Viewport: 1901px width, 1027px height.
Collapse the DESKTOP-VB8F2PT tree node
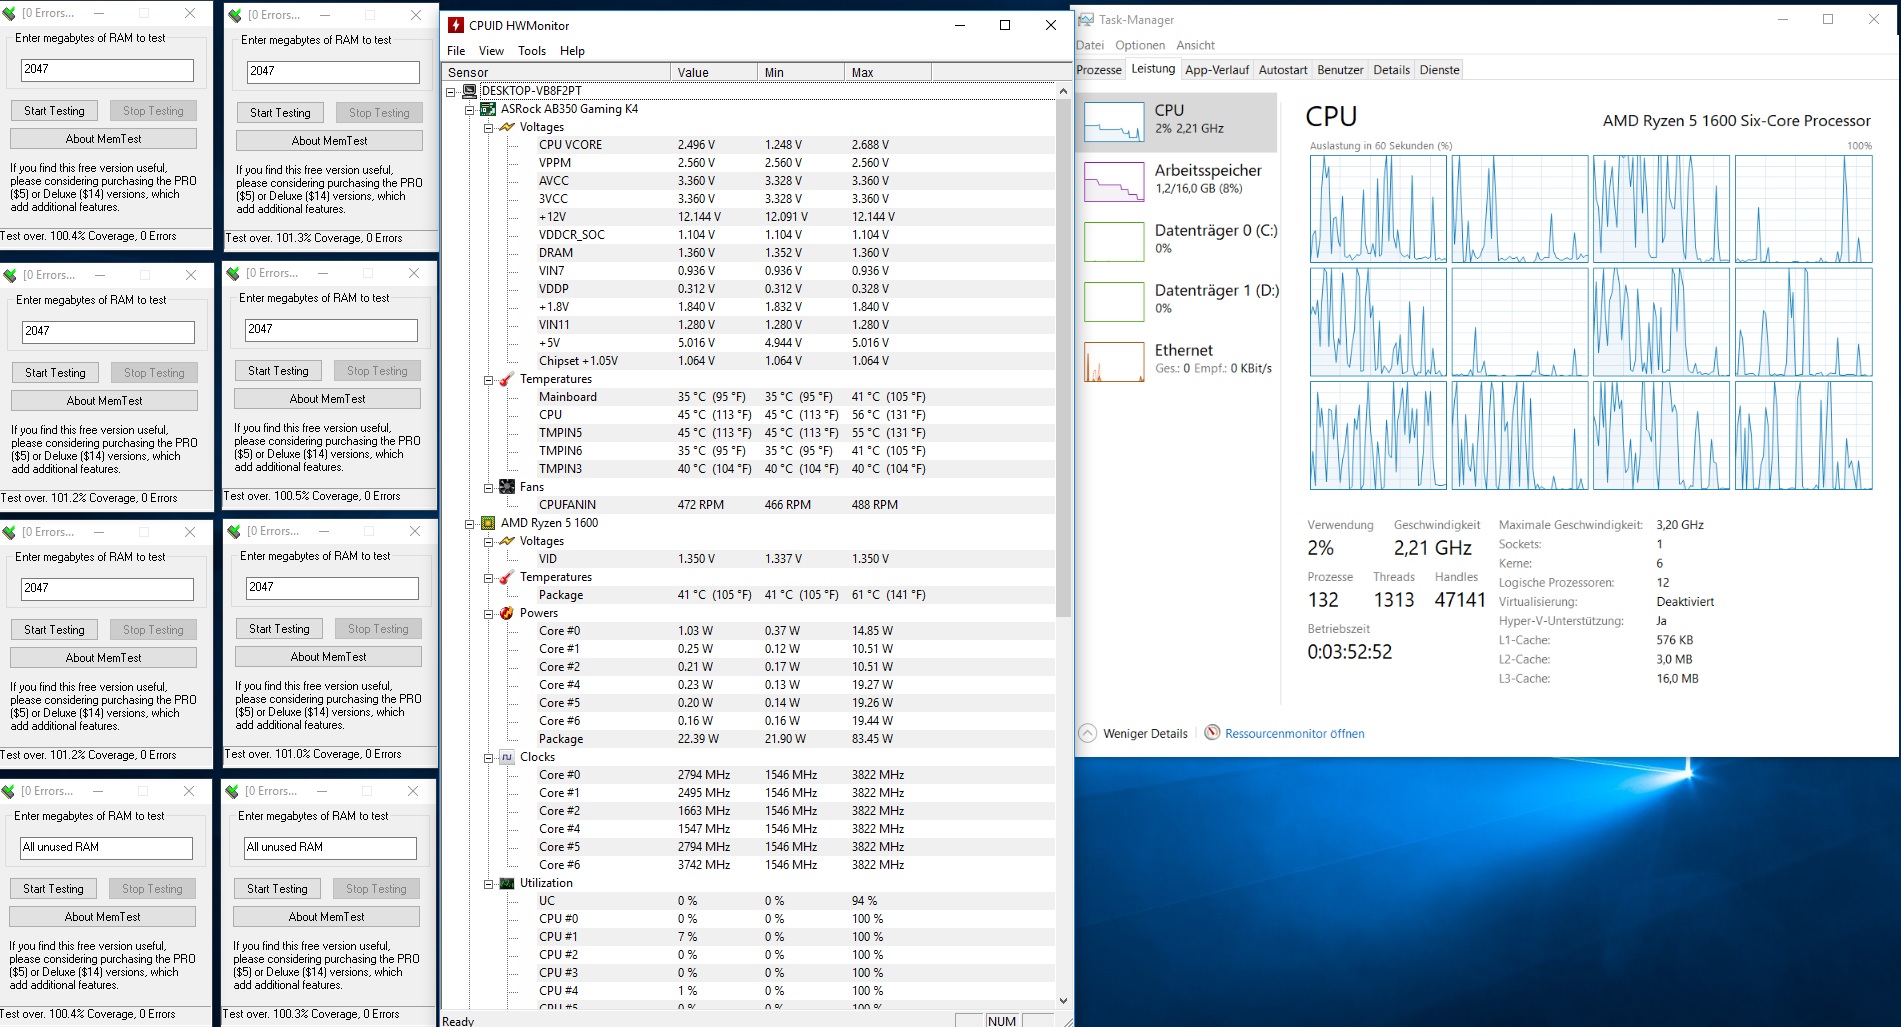451,91
